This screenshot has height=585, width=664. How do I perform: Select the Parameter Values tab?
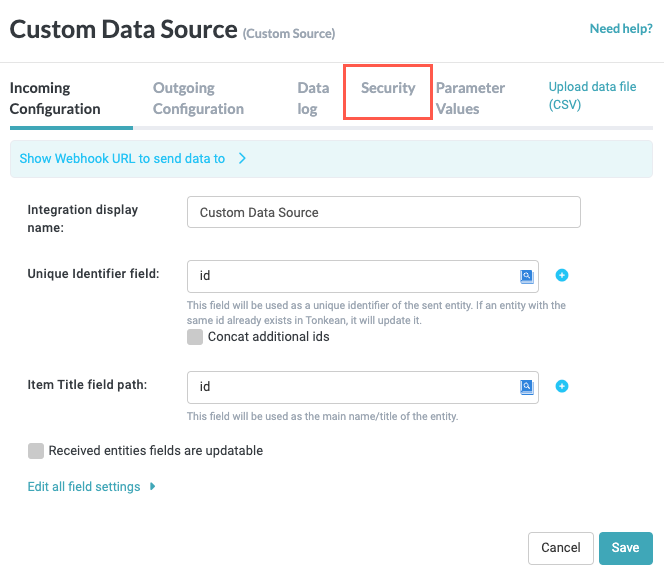point(470,98)
